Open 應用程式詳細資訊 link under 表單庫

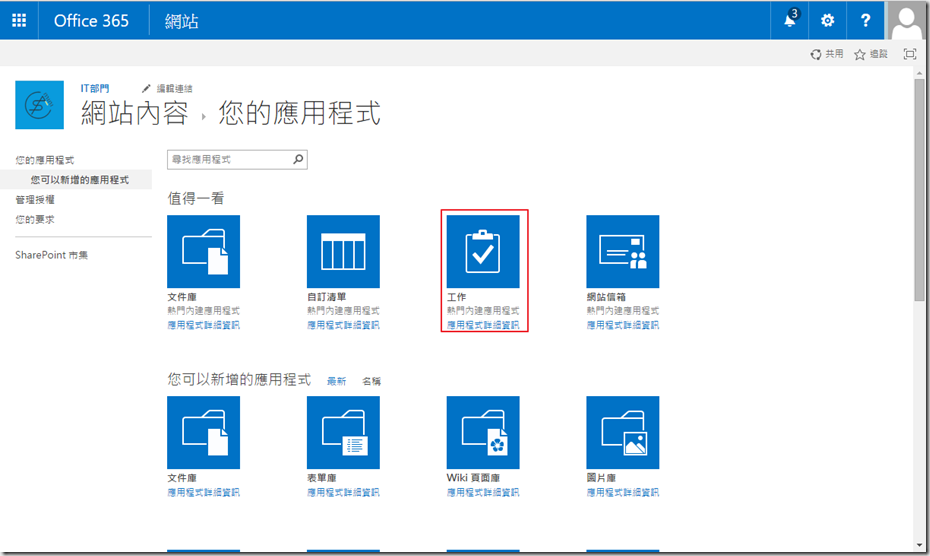343,492
